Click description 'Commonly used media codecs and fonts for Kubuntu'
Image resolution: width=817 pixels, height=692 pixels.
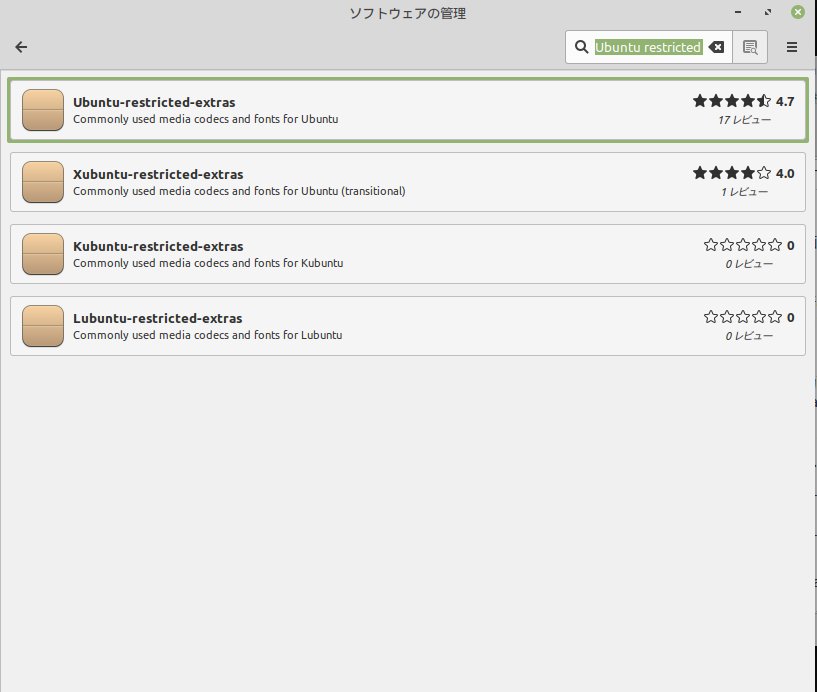(x=208, y=263)
